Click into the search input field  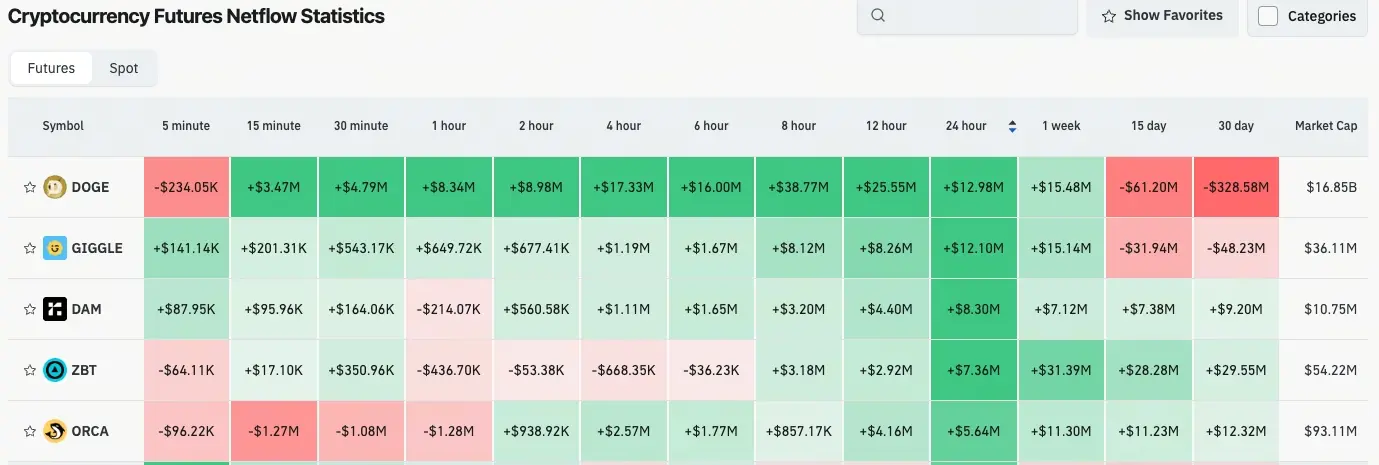975,16
